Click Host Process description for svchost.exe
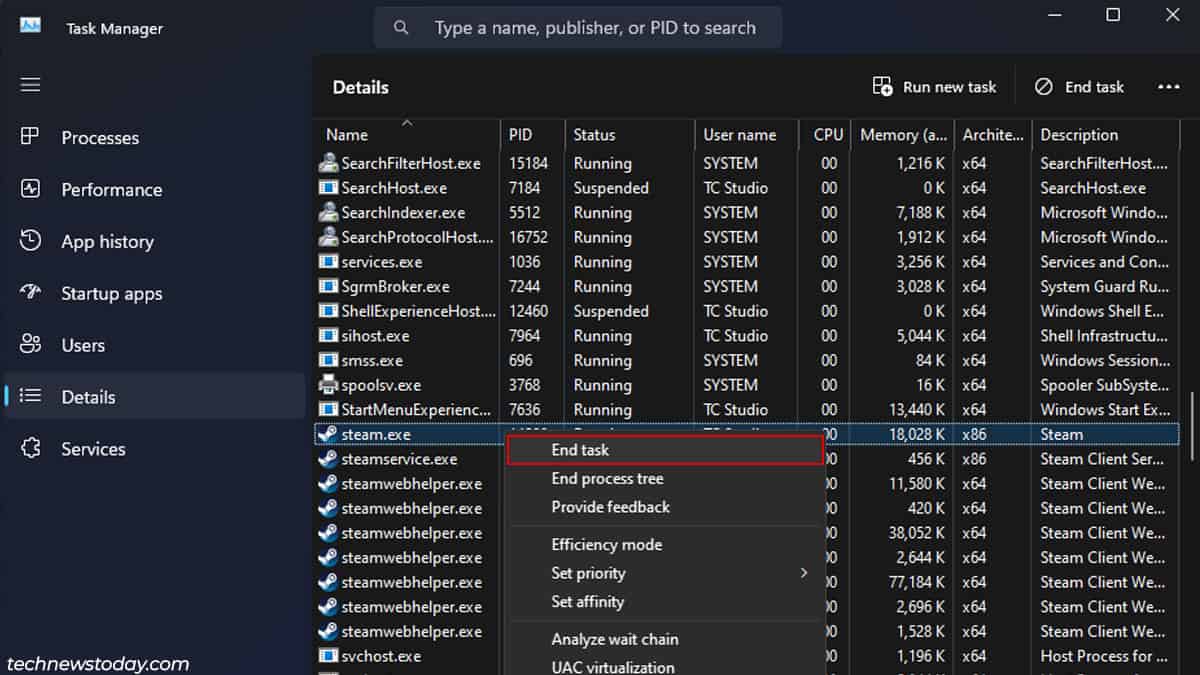Screen dimensions: 1200x675 point(1103,656)
